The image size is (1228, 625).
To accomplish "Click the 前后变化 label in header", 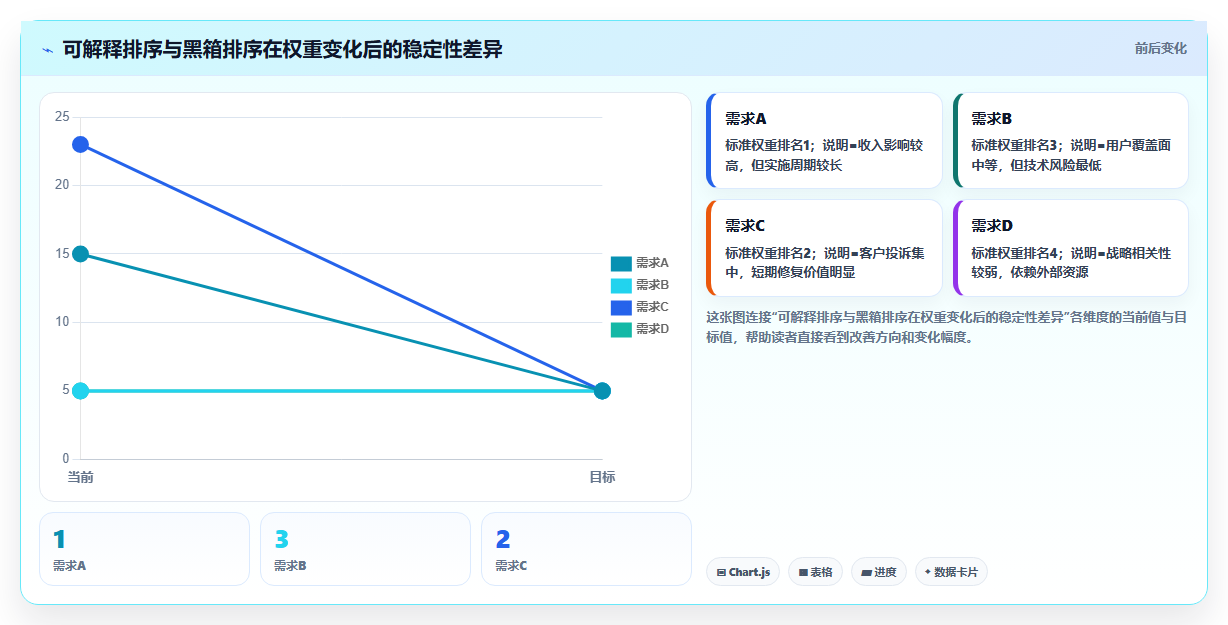I will tap(1160, 48).
